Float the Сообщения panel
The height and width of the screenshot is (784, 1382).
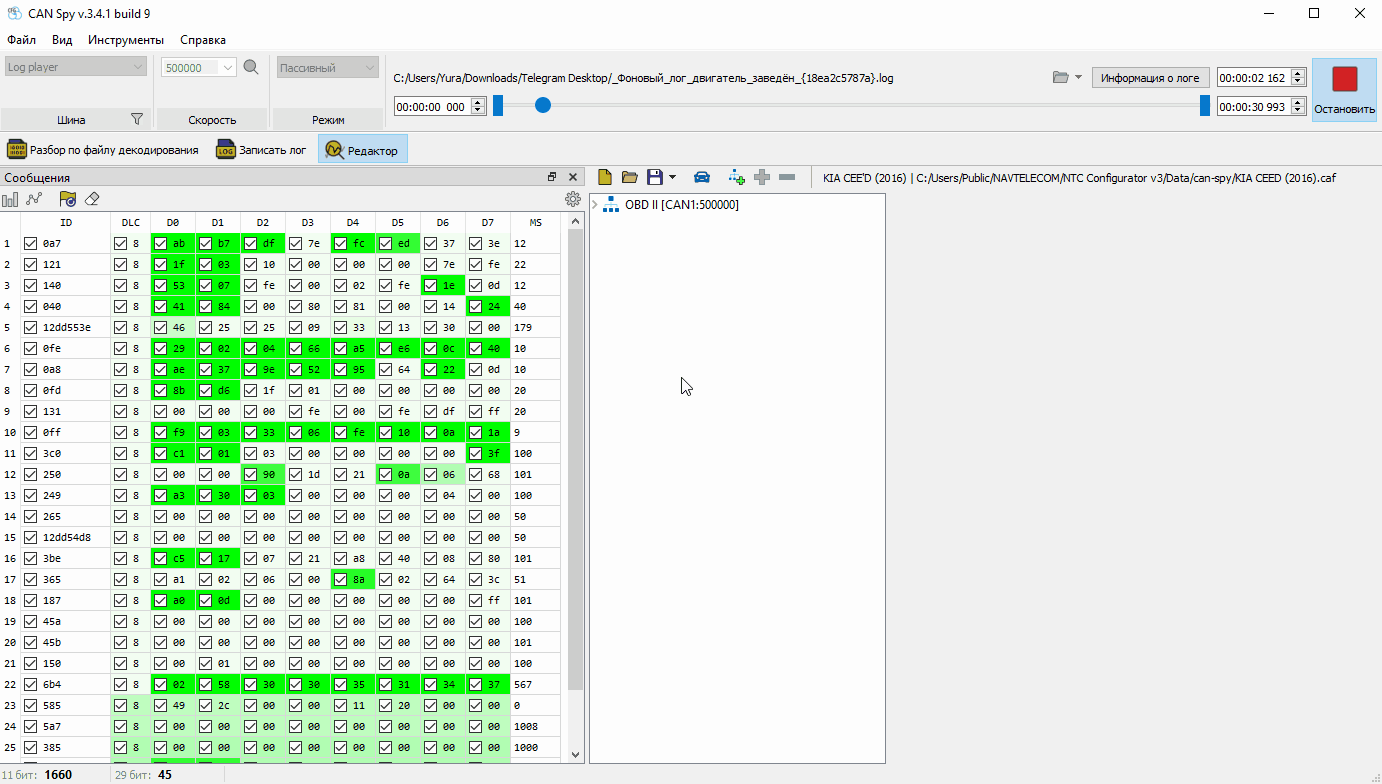click(x=552, y=177)
